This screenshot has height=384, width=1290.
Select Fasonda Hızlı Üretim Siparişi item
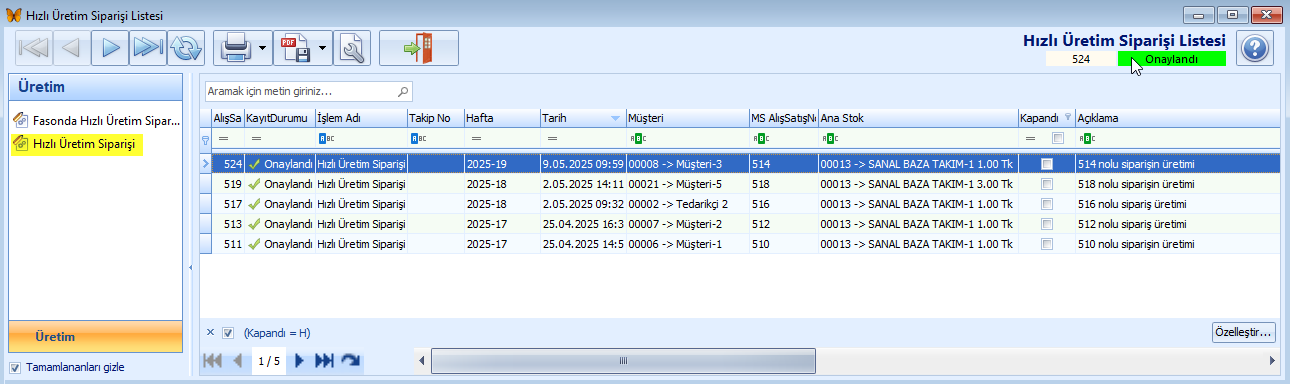(96, 120)
